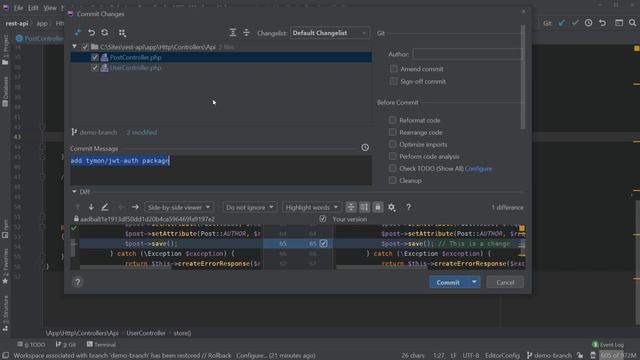
Task: Open the File menu
Action: [x=18, y=8]
